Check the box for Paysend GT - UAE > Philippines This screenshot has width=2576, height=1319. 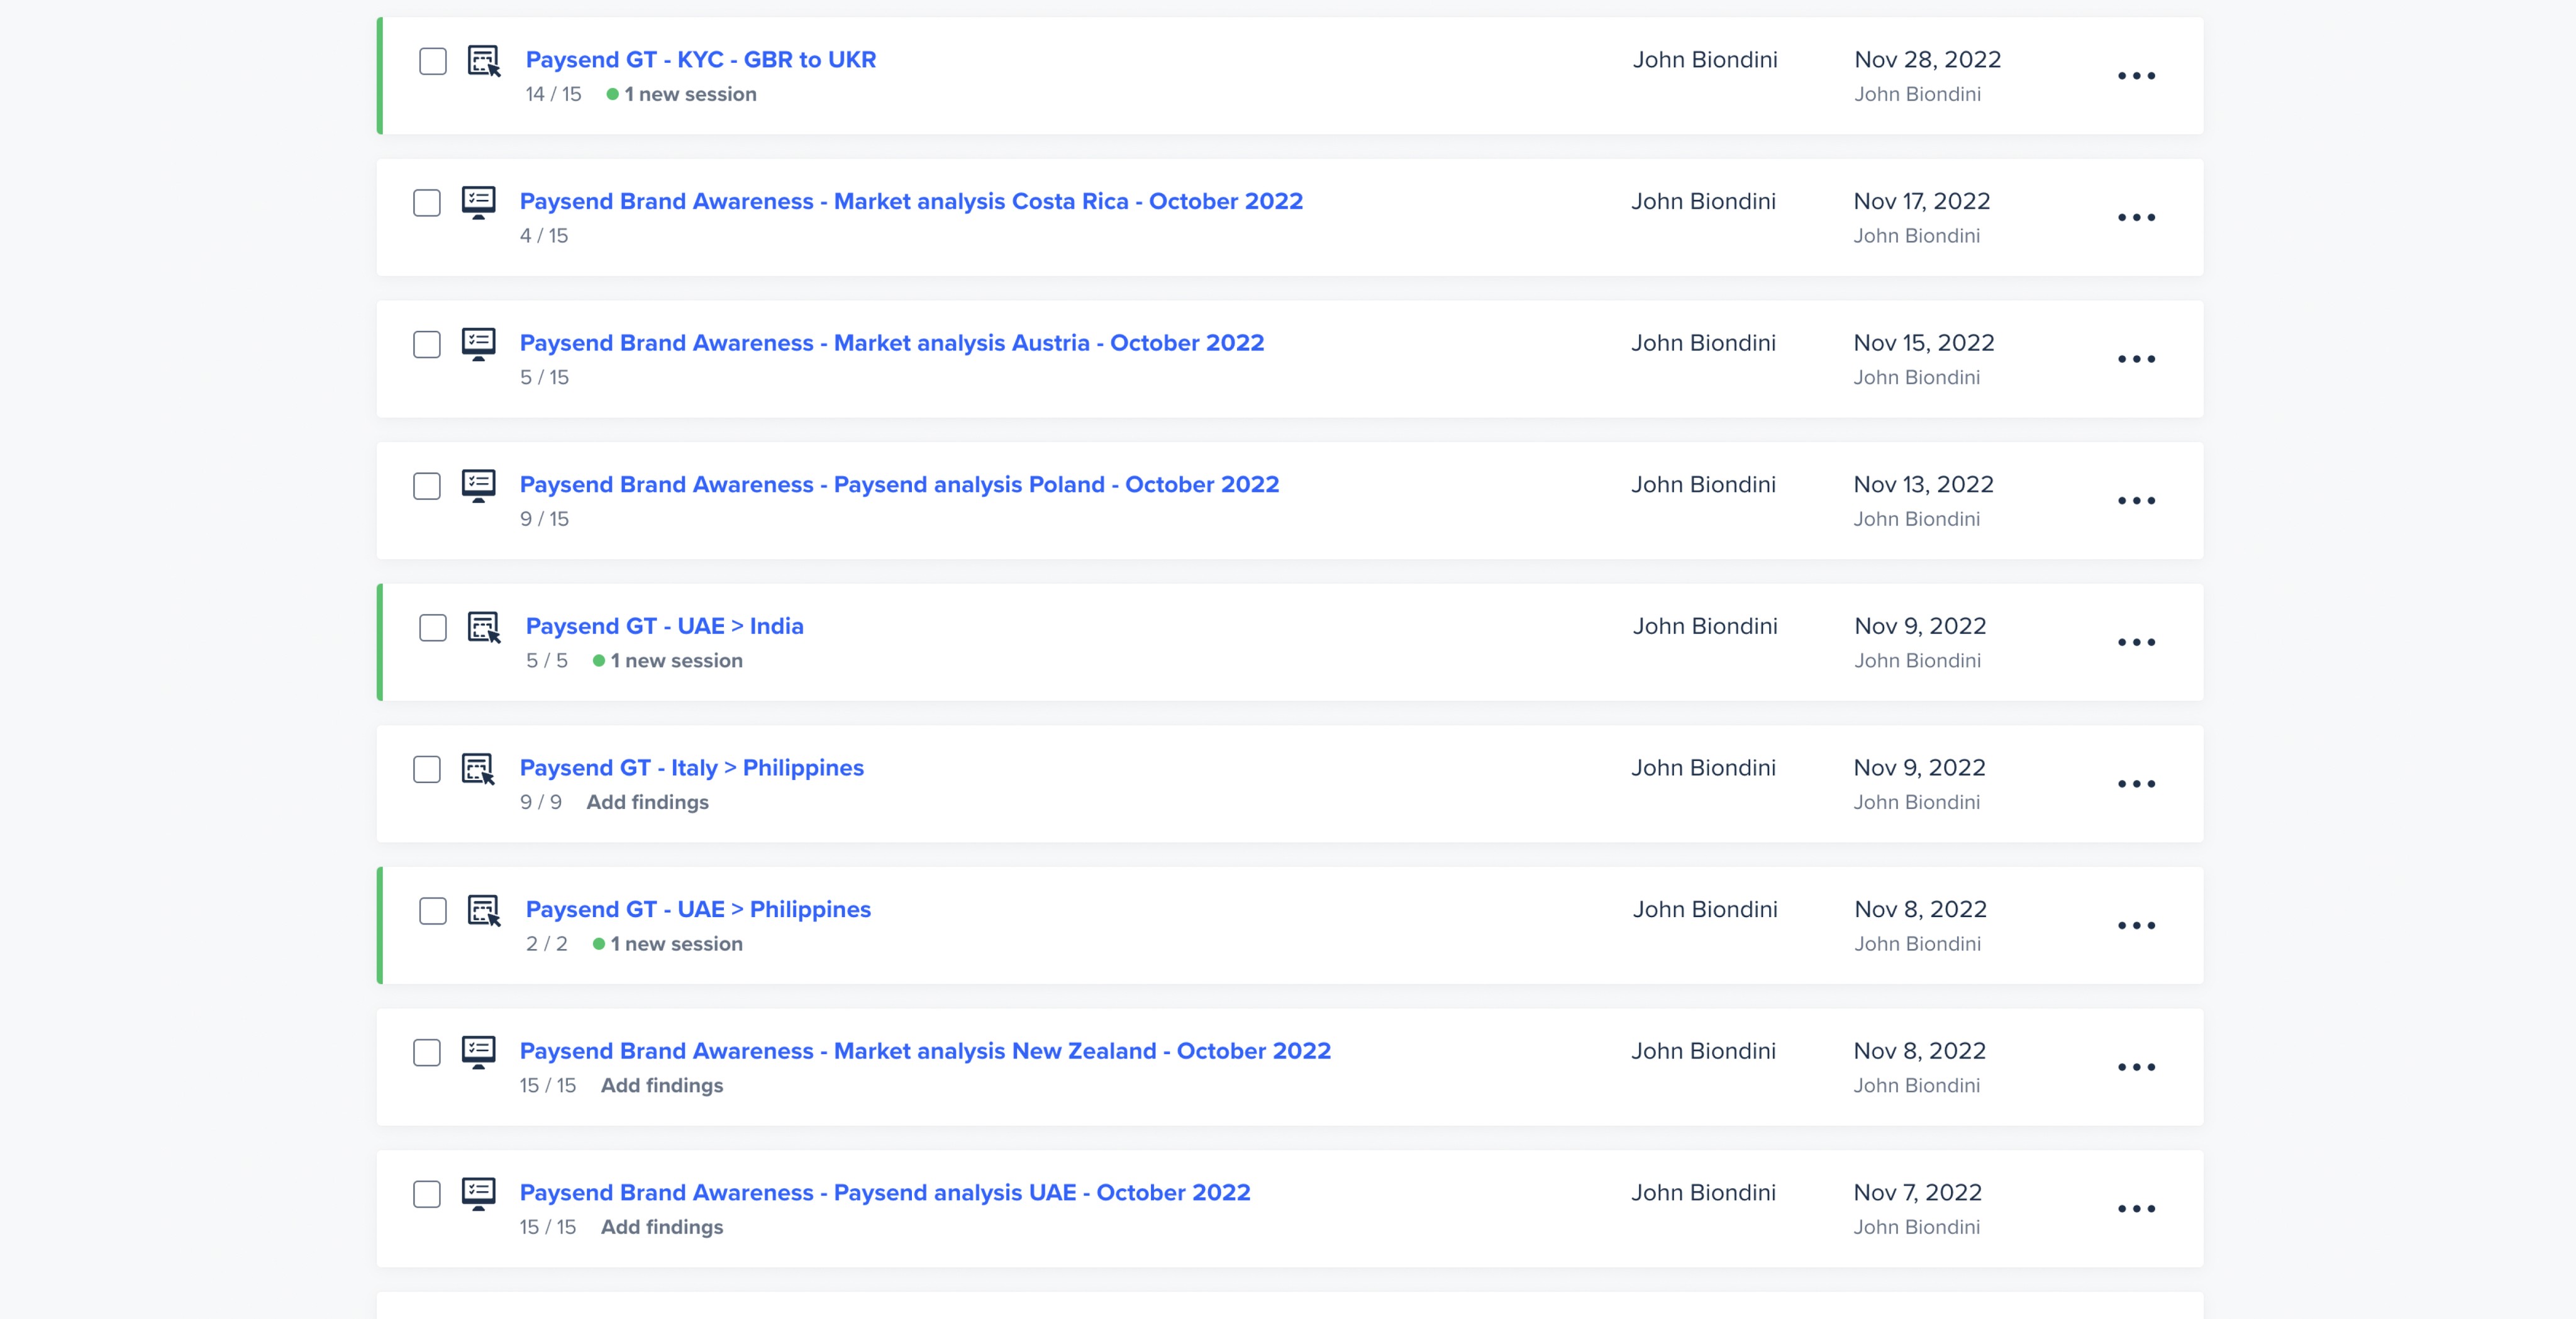click(x=433, y=911)
